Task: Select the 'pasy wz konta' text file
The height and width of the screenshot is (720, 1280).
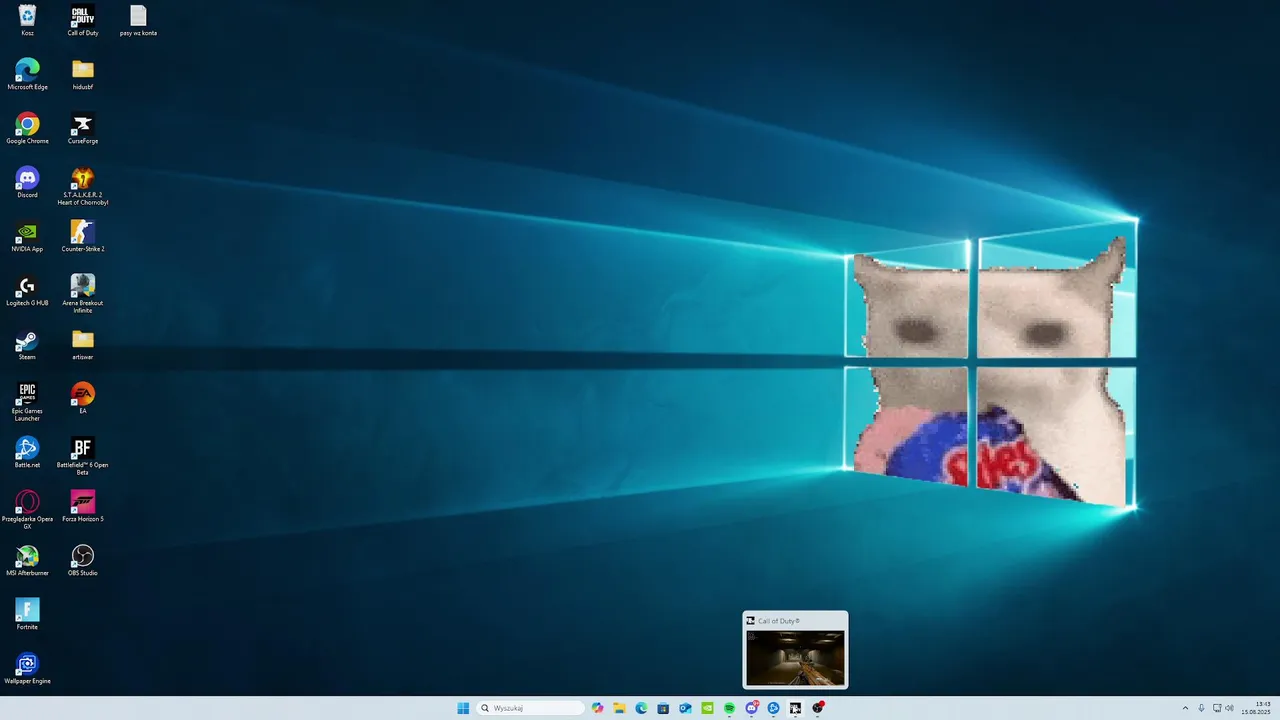Action: click(138, 20)
